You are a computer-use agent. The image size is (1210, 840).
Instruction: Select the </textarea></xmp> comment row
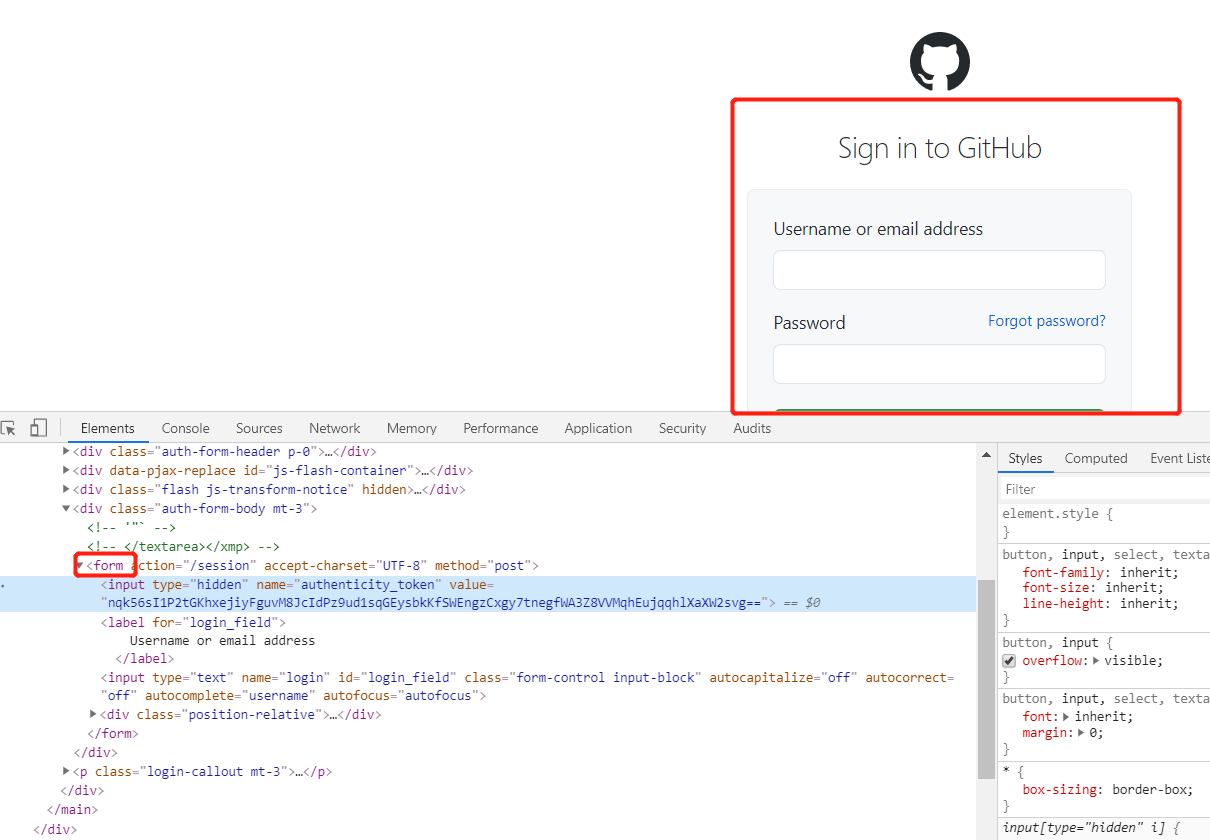(x=183, y=546)
